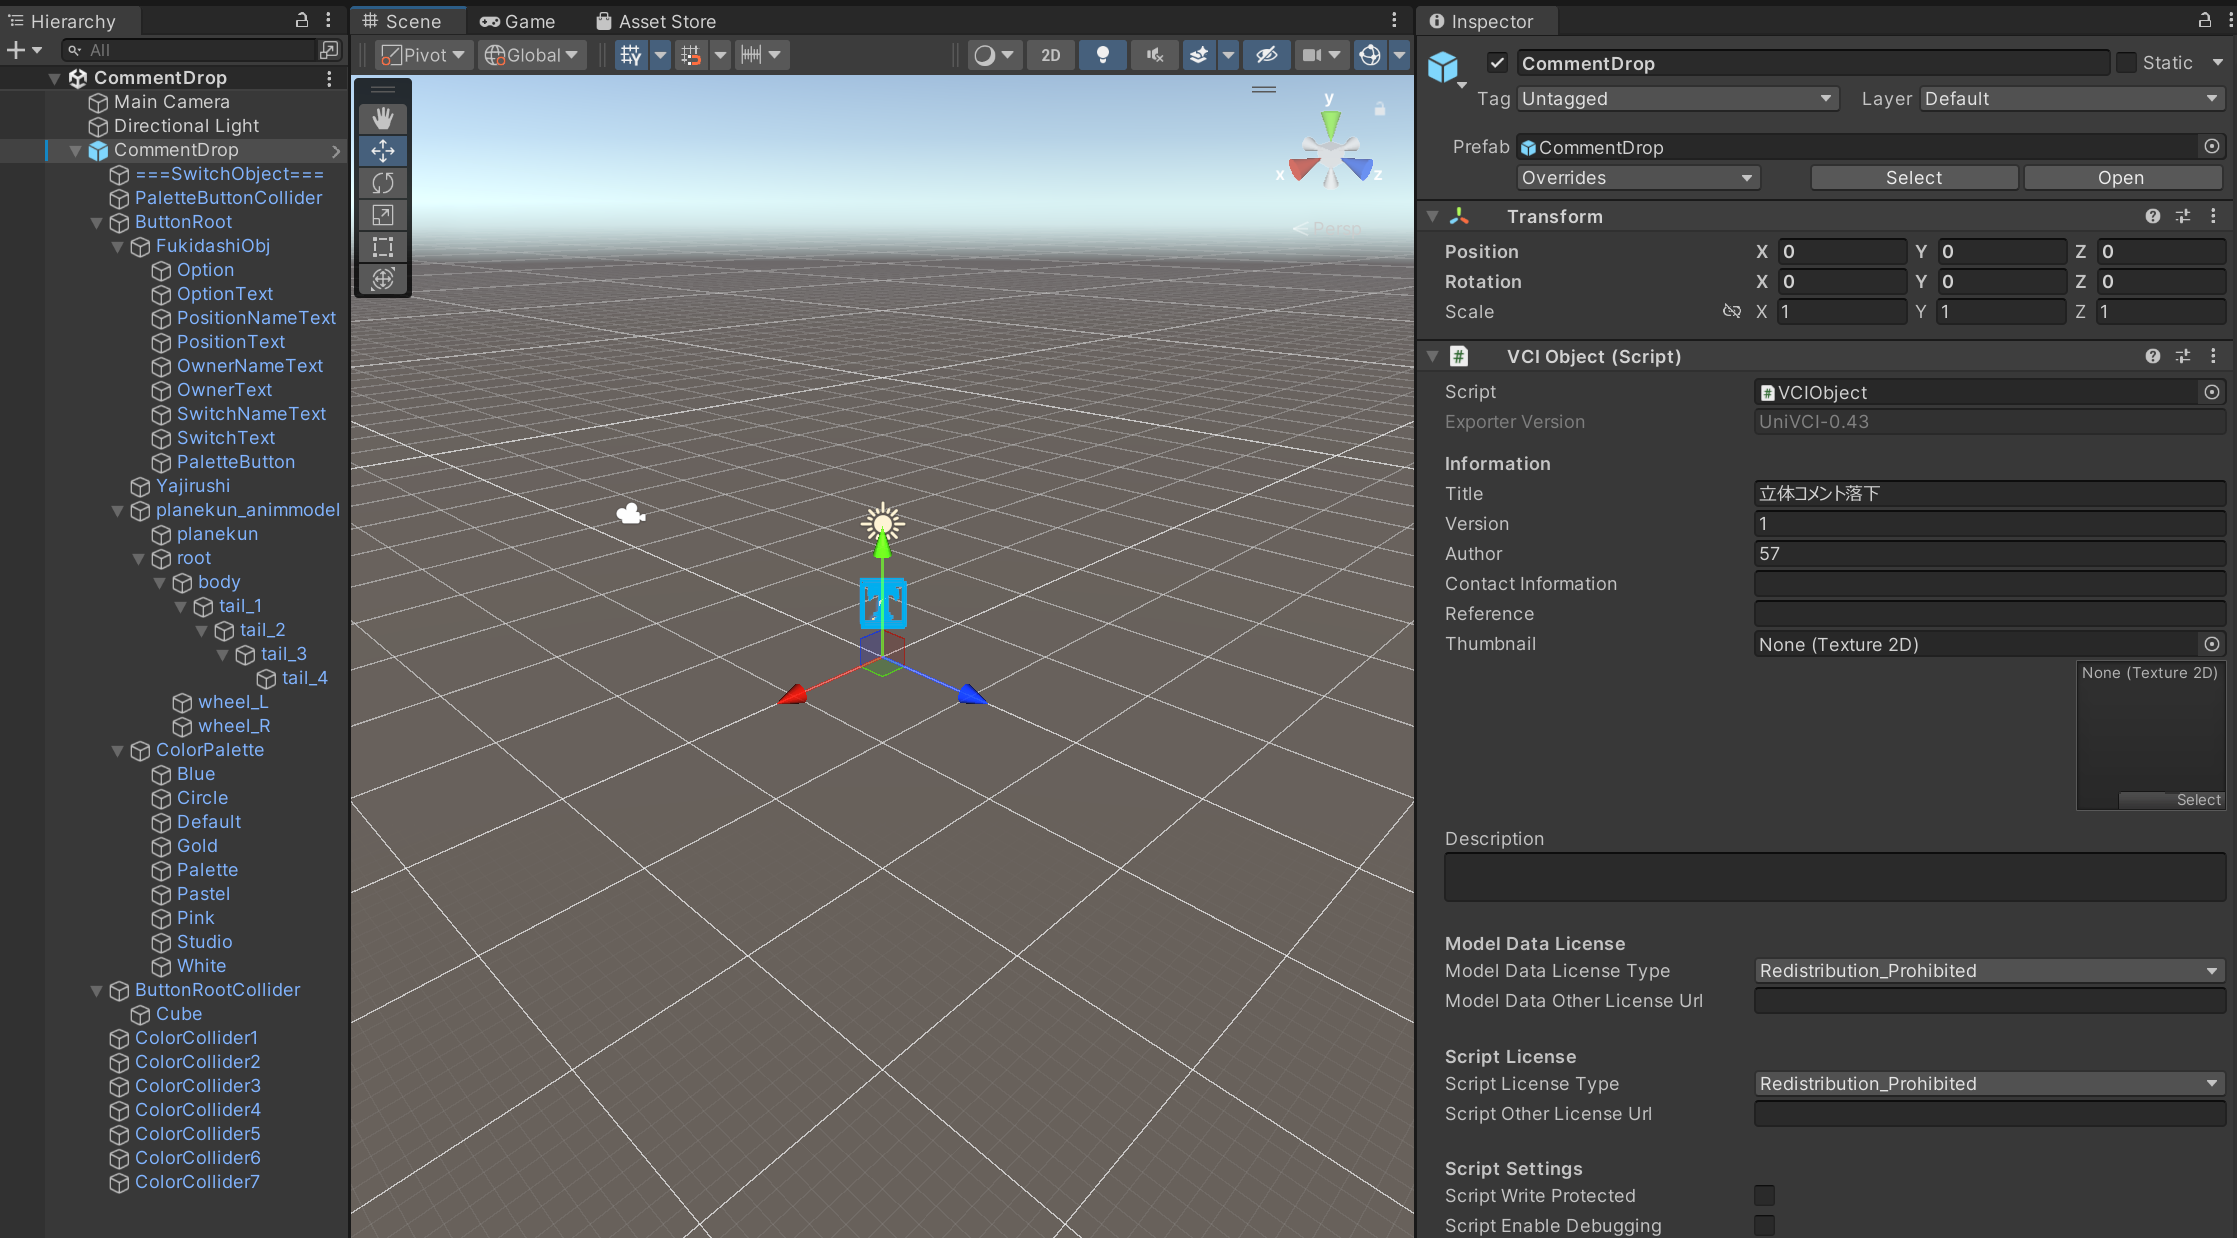2237x1238 pixels.
Task: Select the Move tool
Action: pyautogui.click(x=383, y=151)
